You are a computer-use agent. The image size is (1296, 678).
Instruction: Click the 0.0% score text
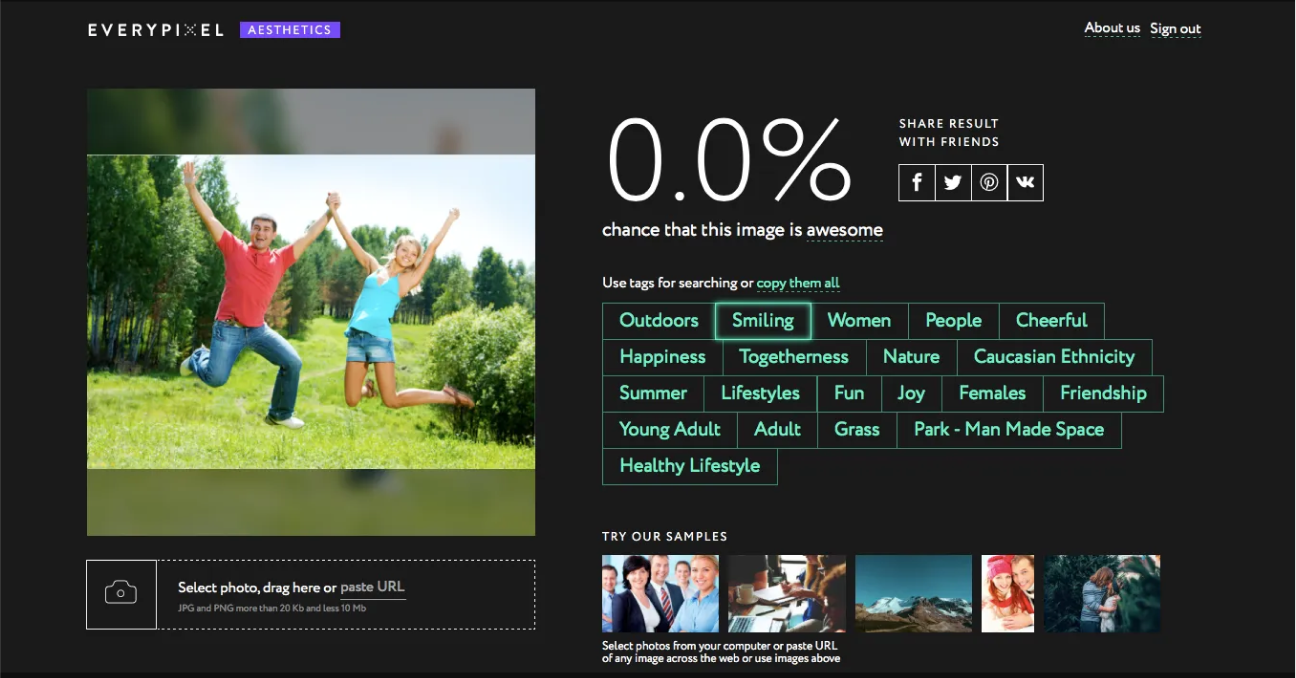point(728,160)
